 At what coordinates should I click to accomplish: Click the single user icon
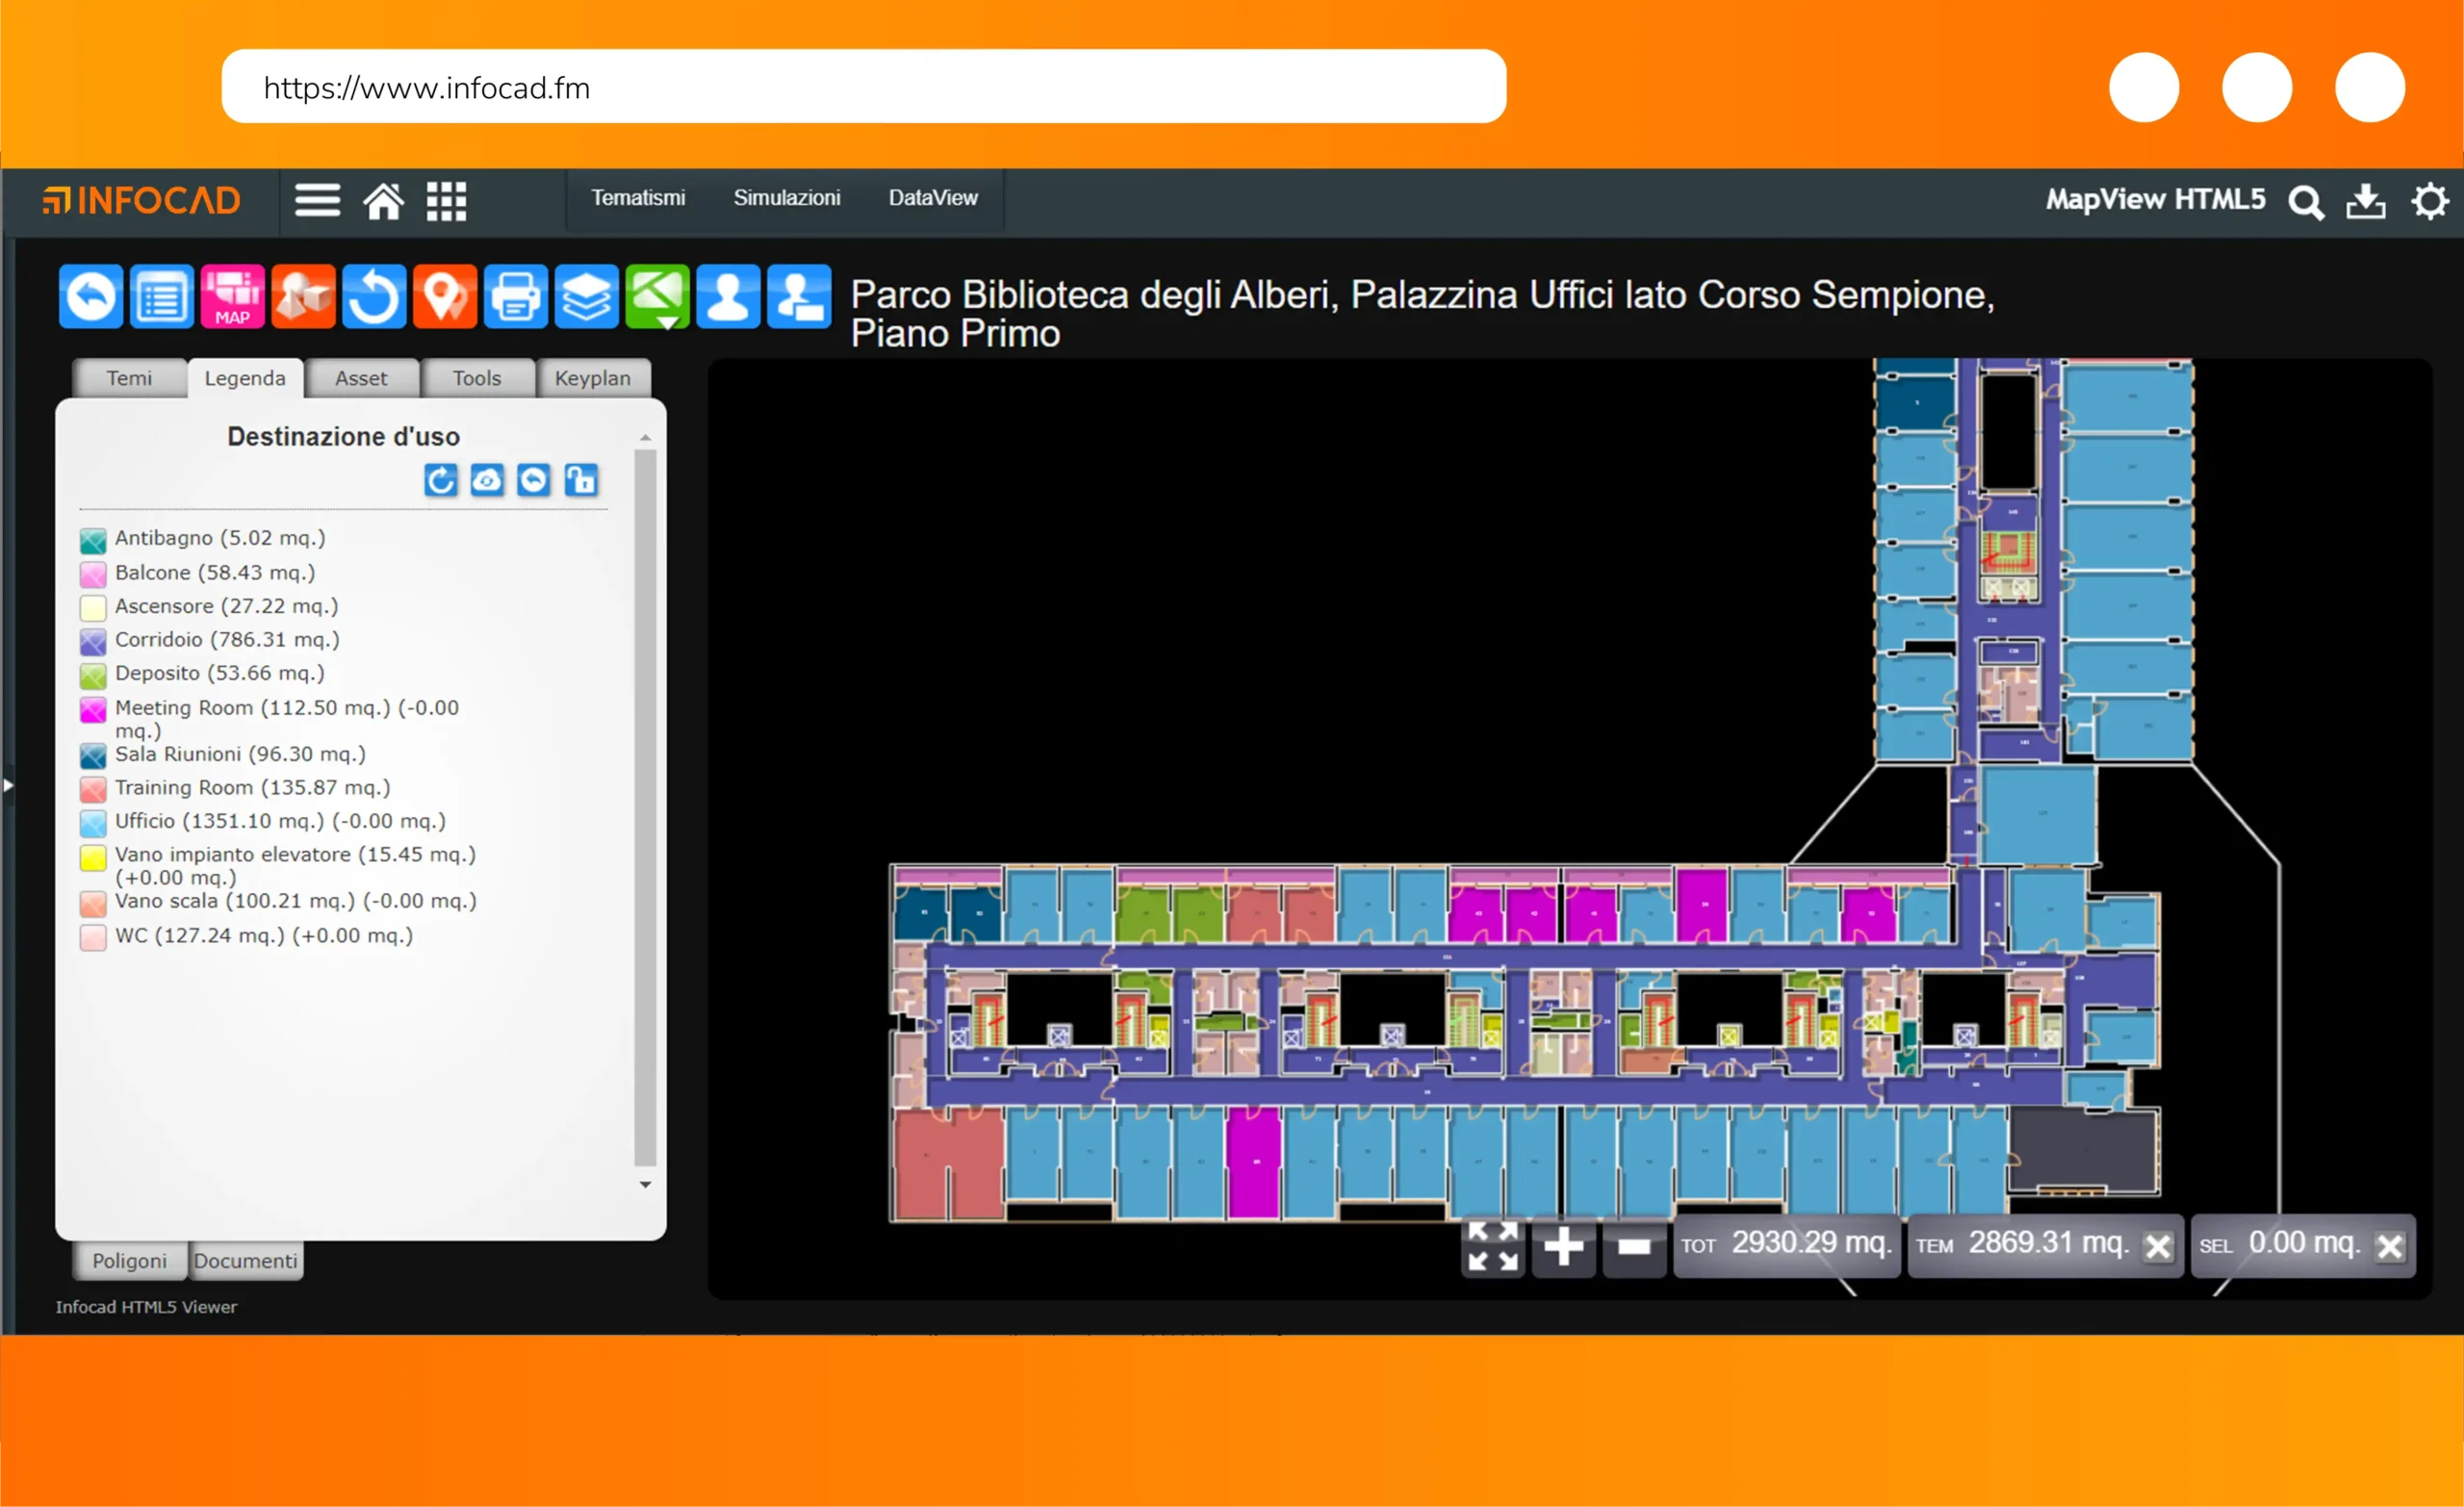coord(728,296)
